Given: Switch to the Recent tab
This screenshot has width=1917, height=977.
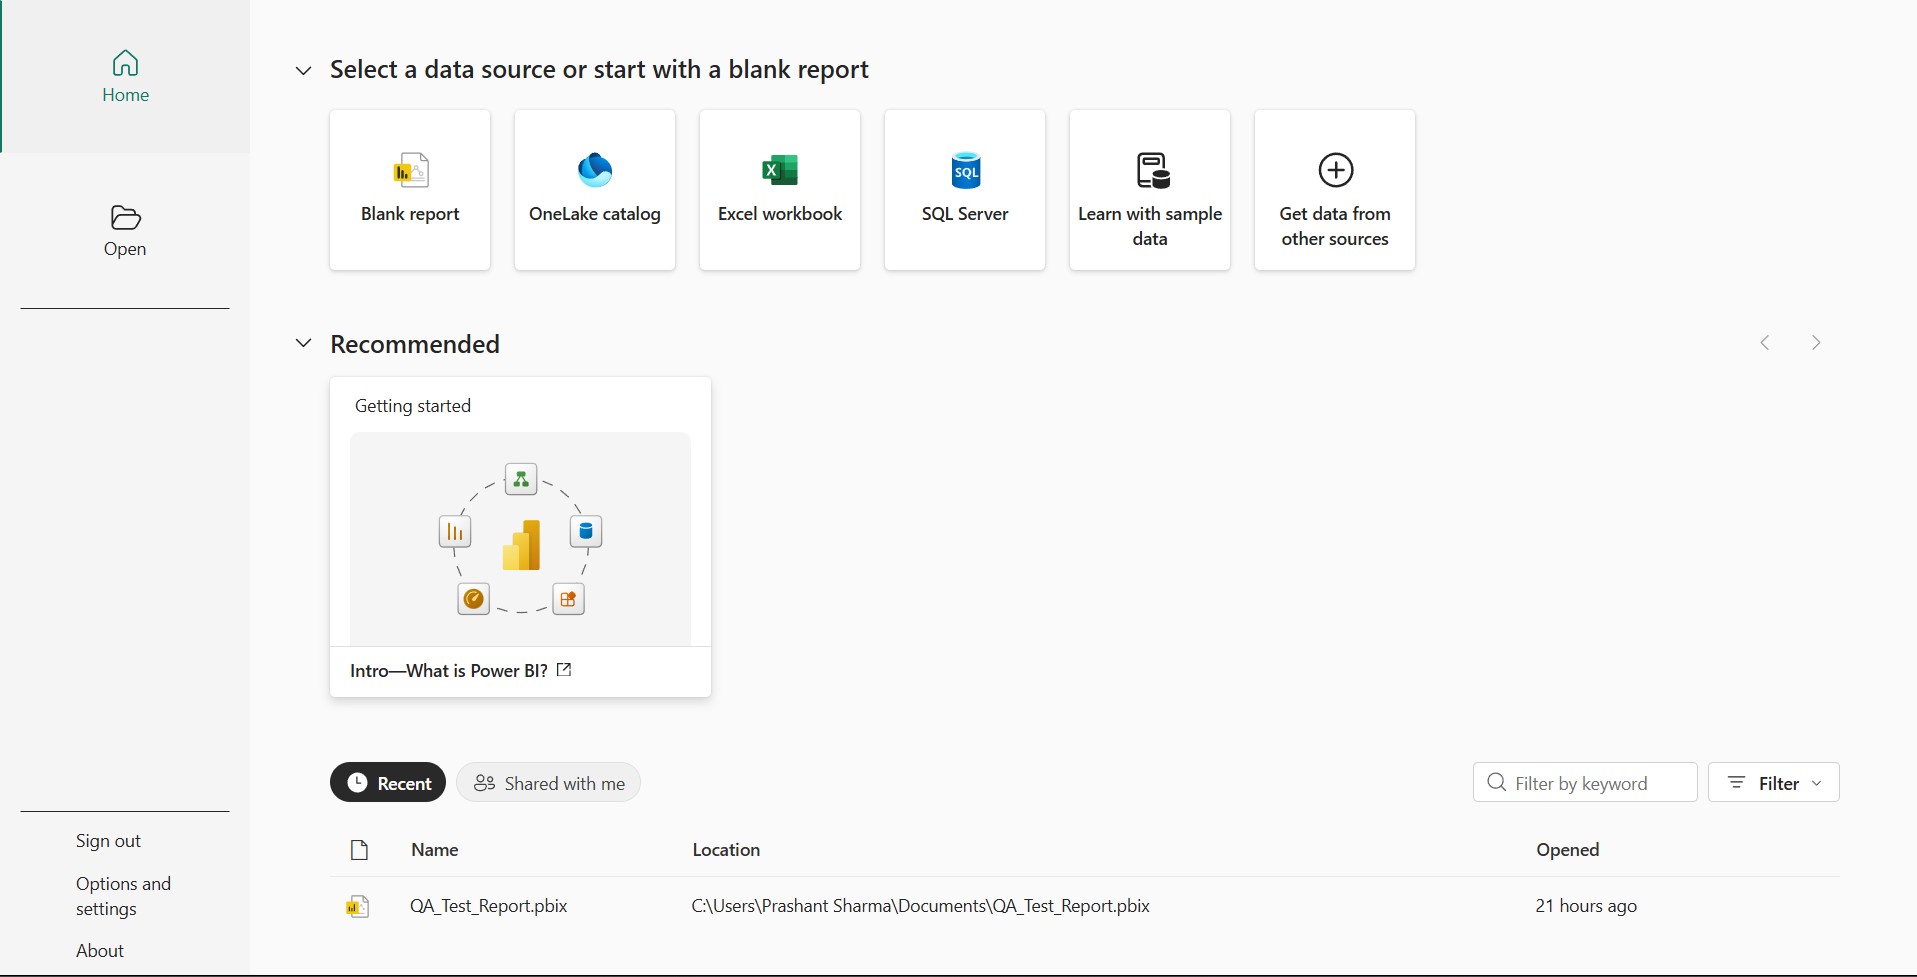Looking at the screenshot, I should (388, 783).
